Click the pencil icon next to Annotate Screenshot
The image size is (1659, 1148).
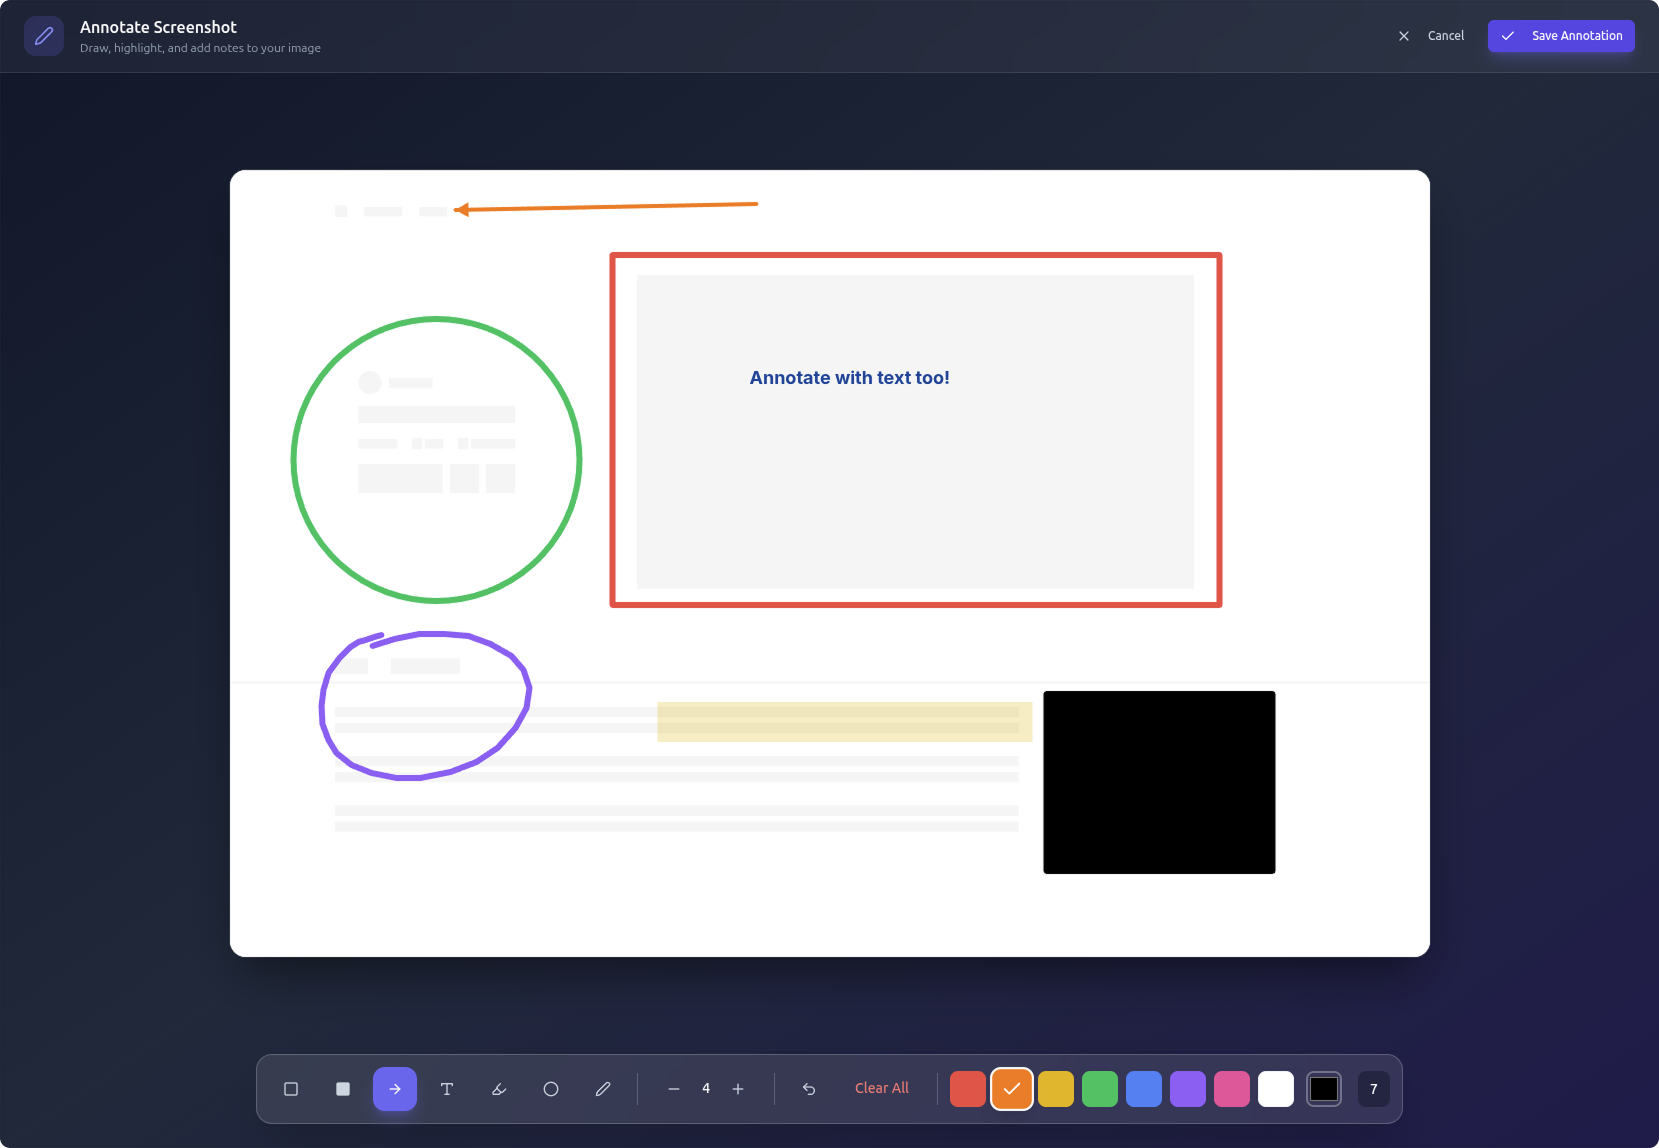click(44, 35)
